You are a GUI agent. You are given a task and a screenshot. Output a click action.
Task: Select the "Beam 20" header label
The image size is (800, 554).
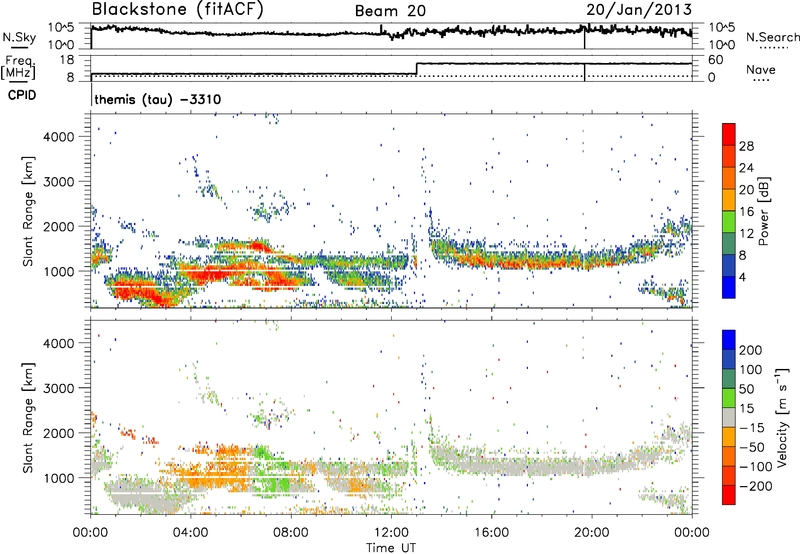click(x=390, y=11)
